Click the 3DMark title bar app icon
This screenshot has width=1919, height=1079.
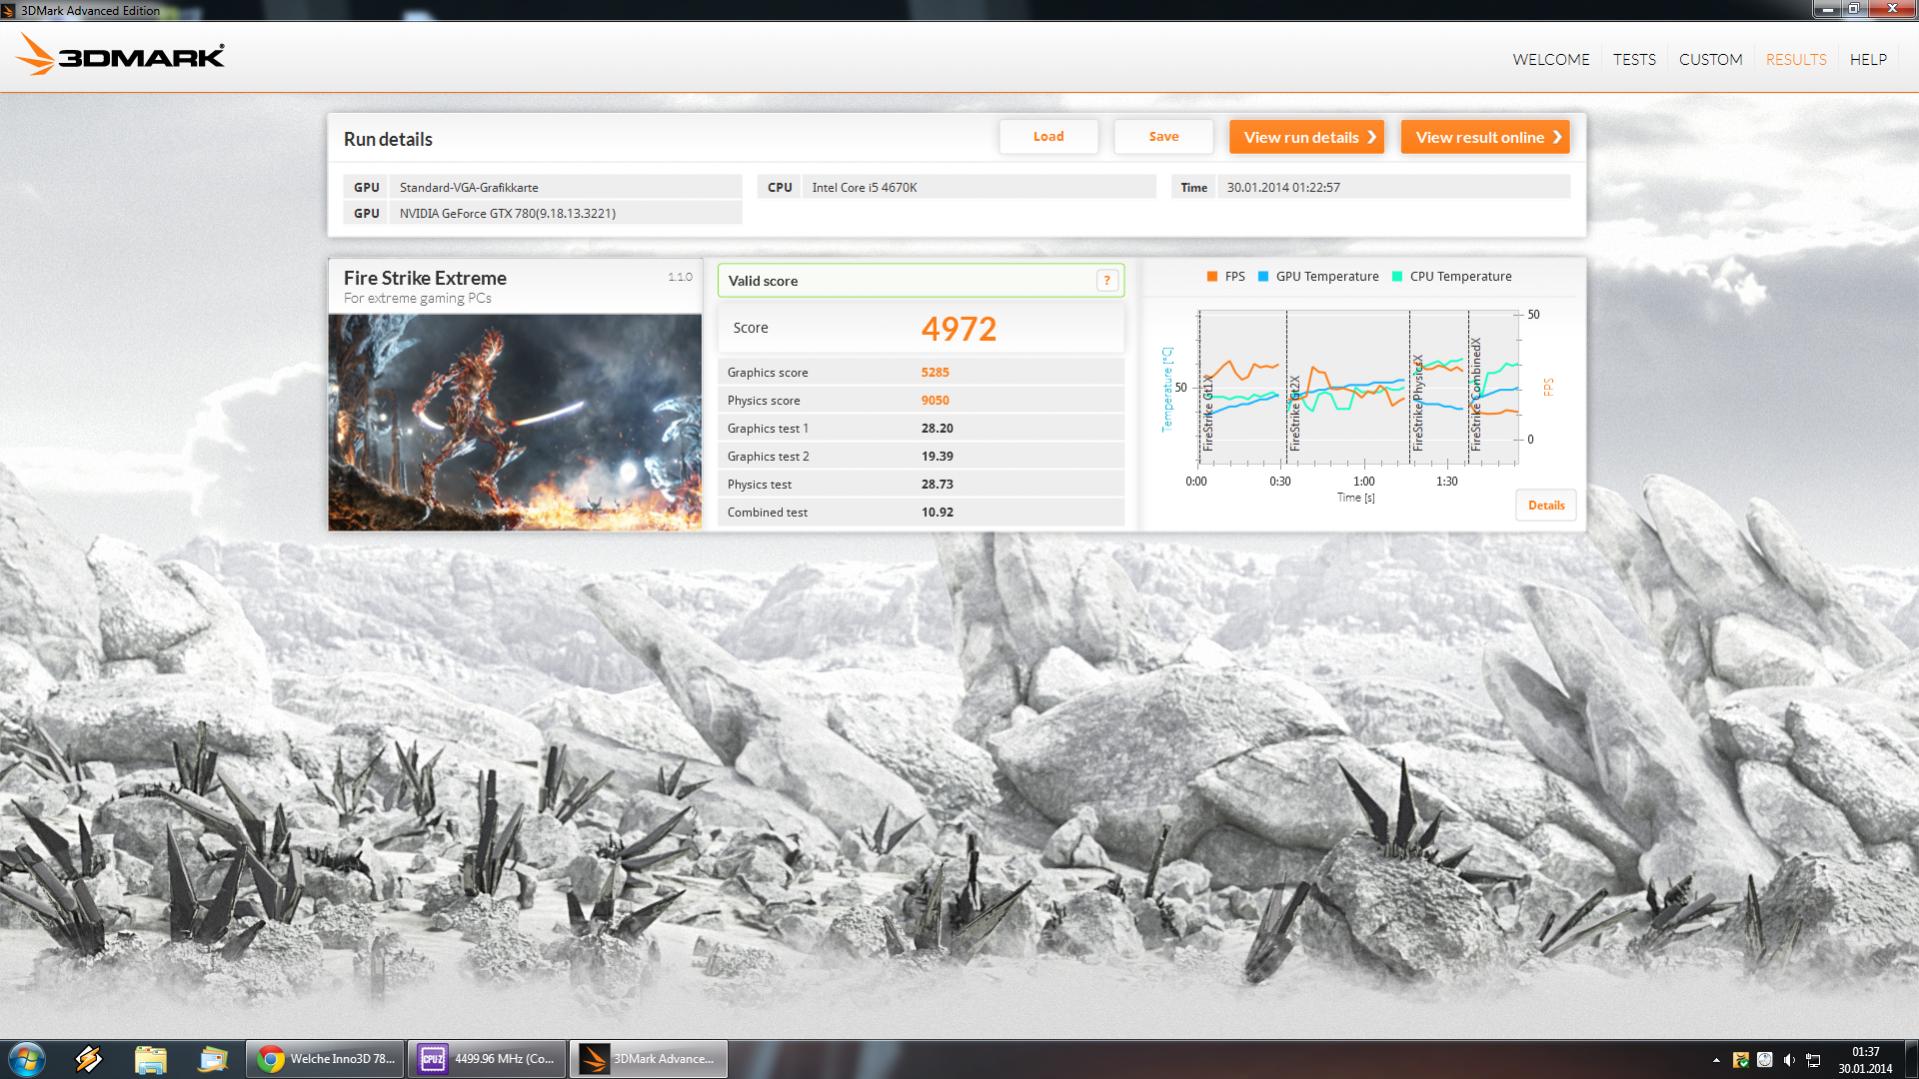pyautogui.click(x=9, y=10)
